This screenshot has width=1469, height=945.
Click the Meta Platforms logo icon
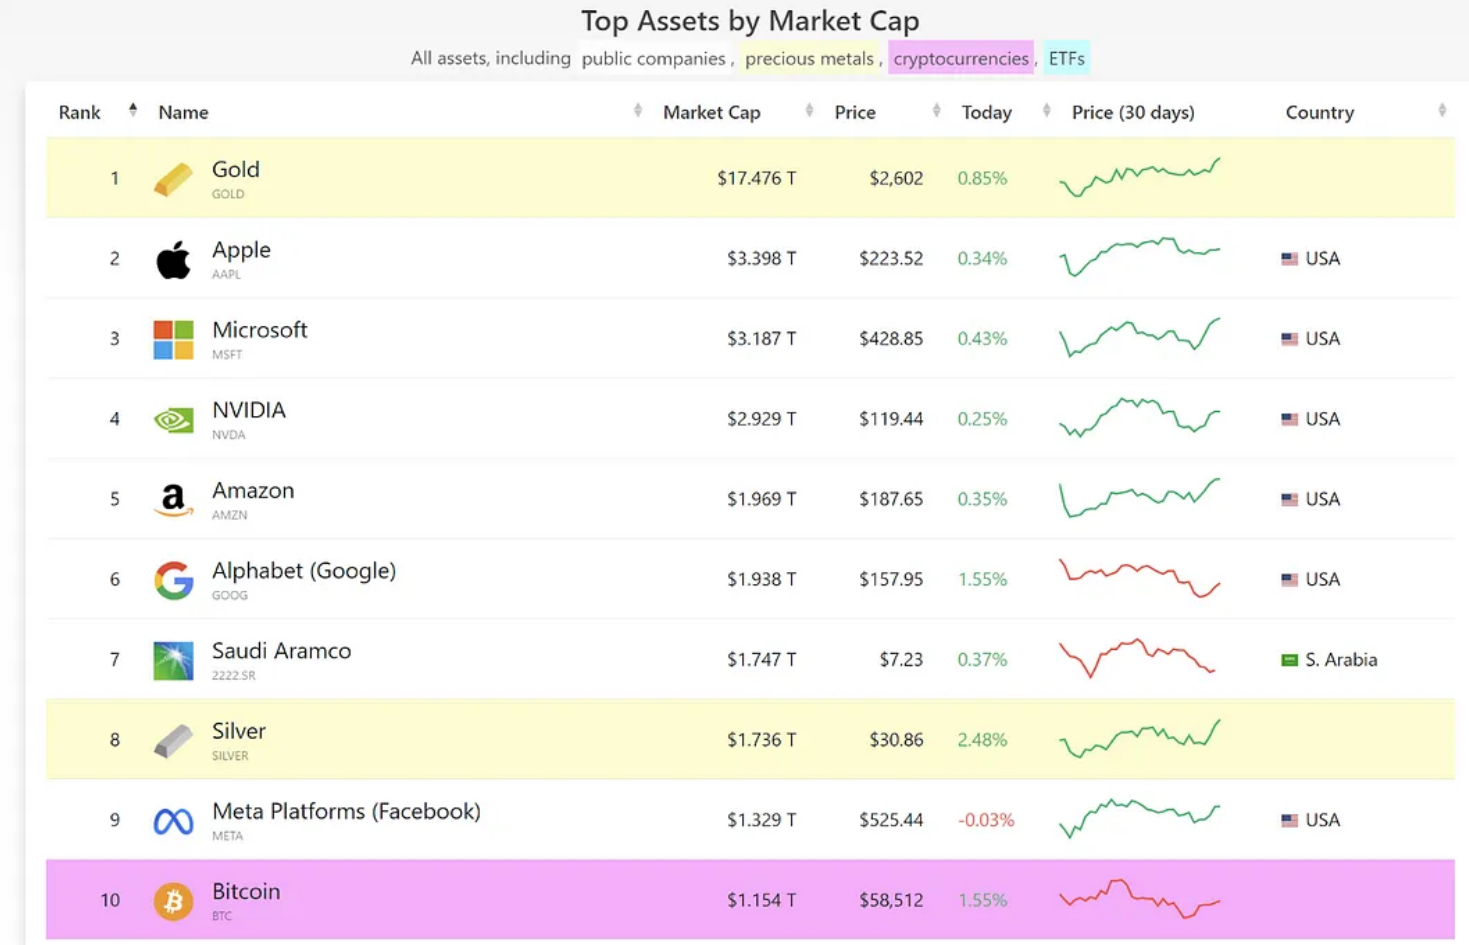pos(173,821)
